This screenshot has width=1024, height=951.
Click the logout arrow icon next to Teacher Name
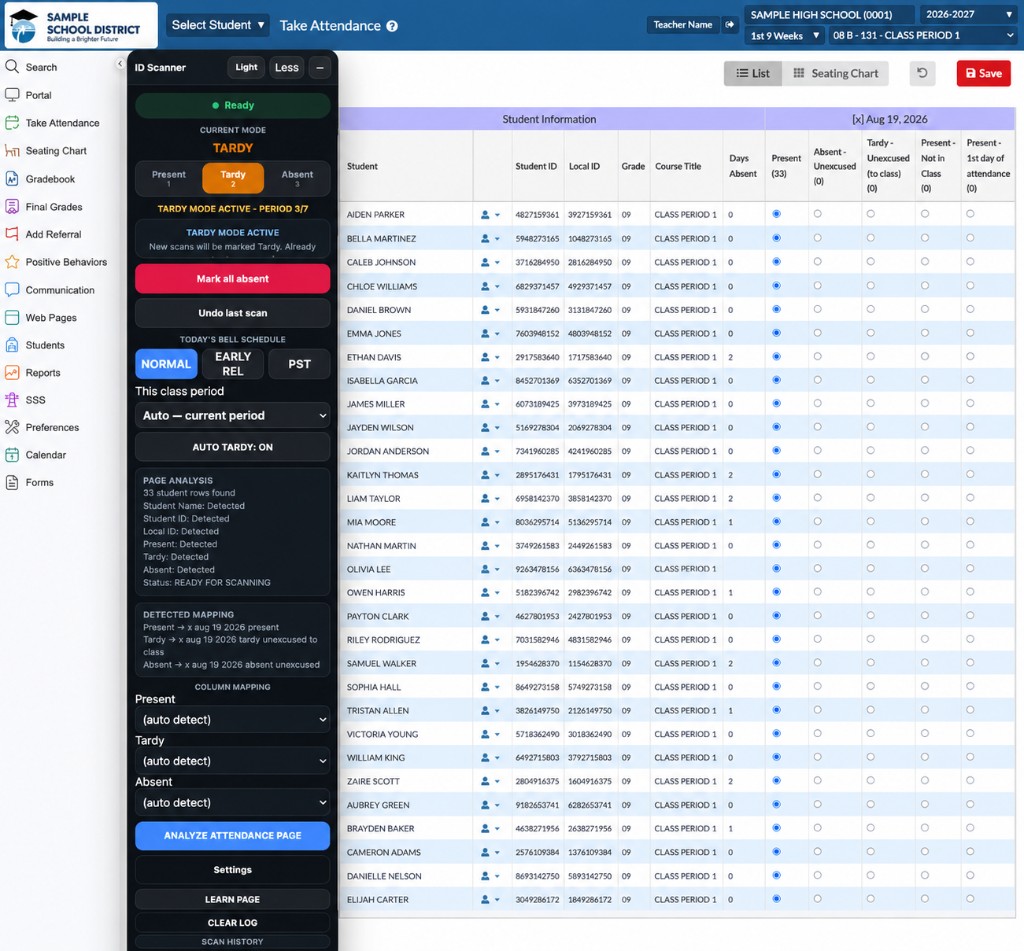coord(729,25)
